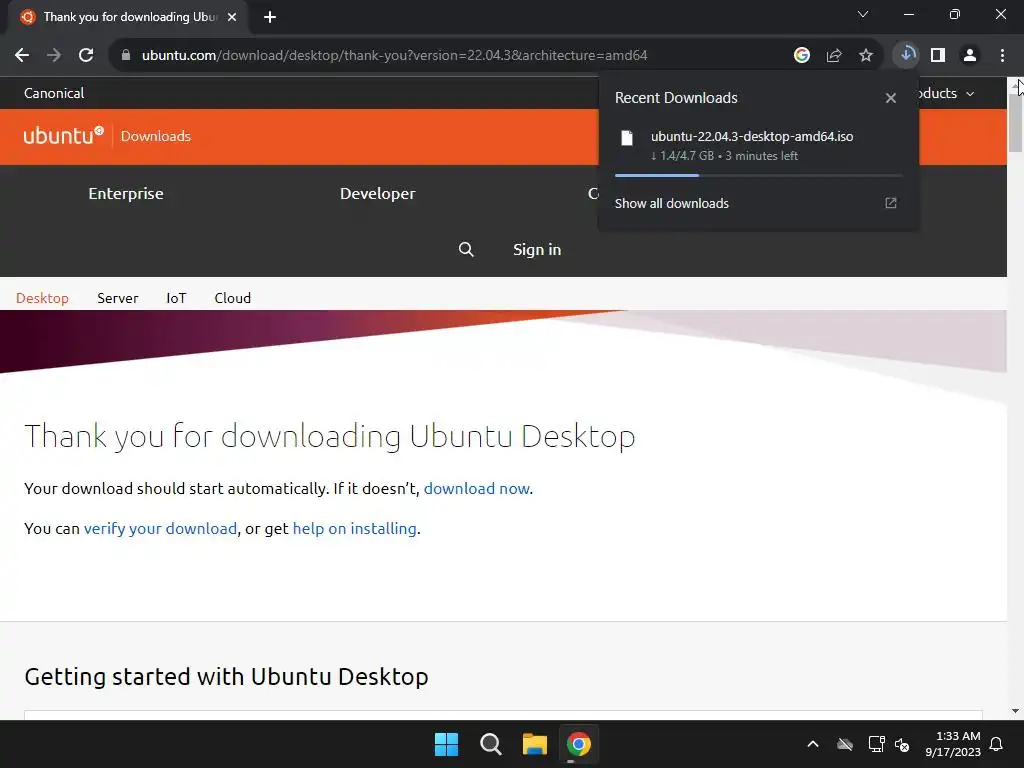This screenshot has width=1024, height=768.
Task: Open the Developer menu
Action: (377, 194)
